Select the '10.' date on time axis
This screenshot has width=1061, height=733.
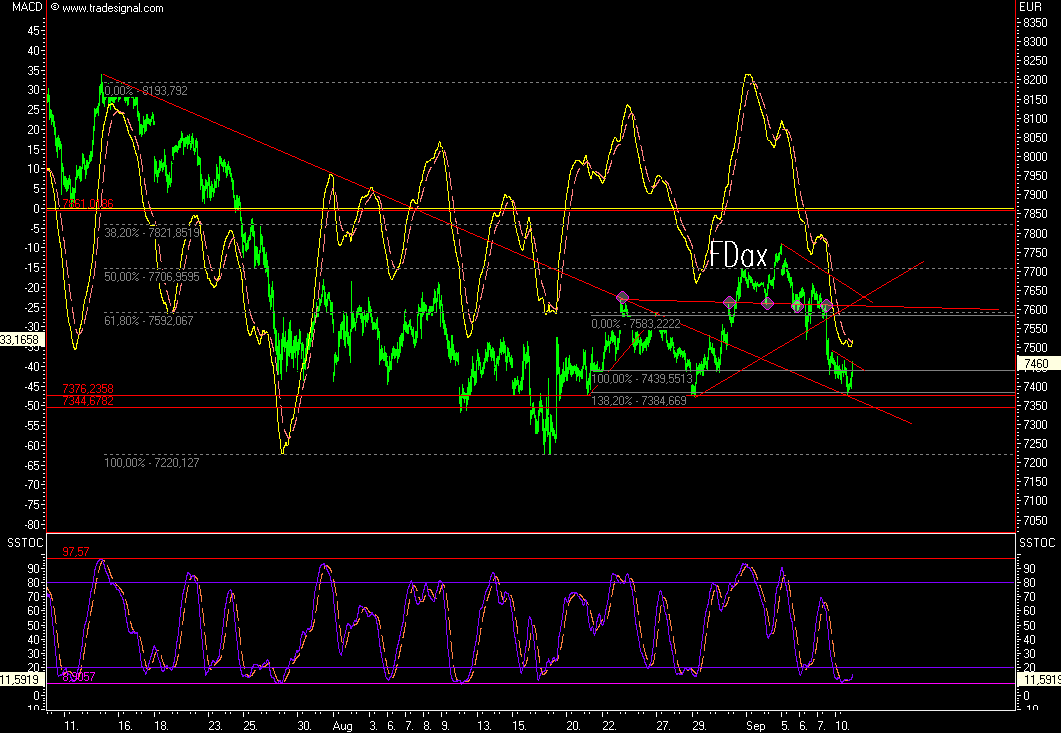842,726
